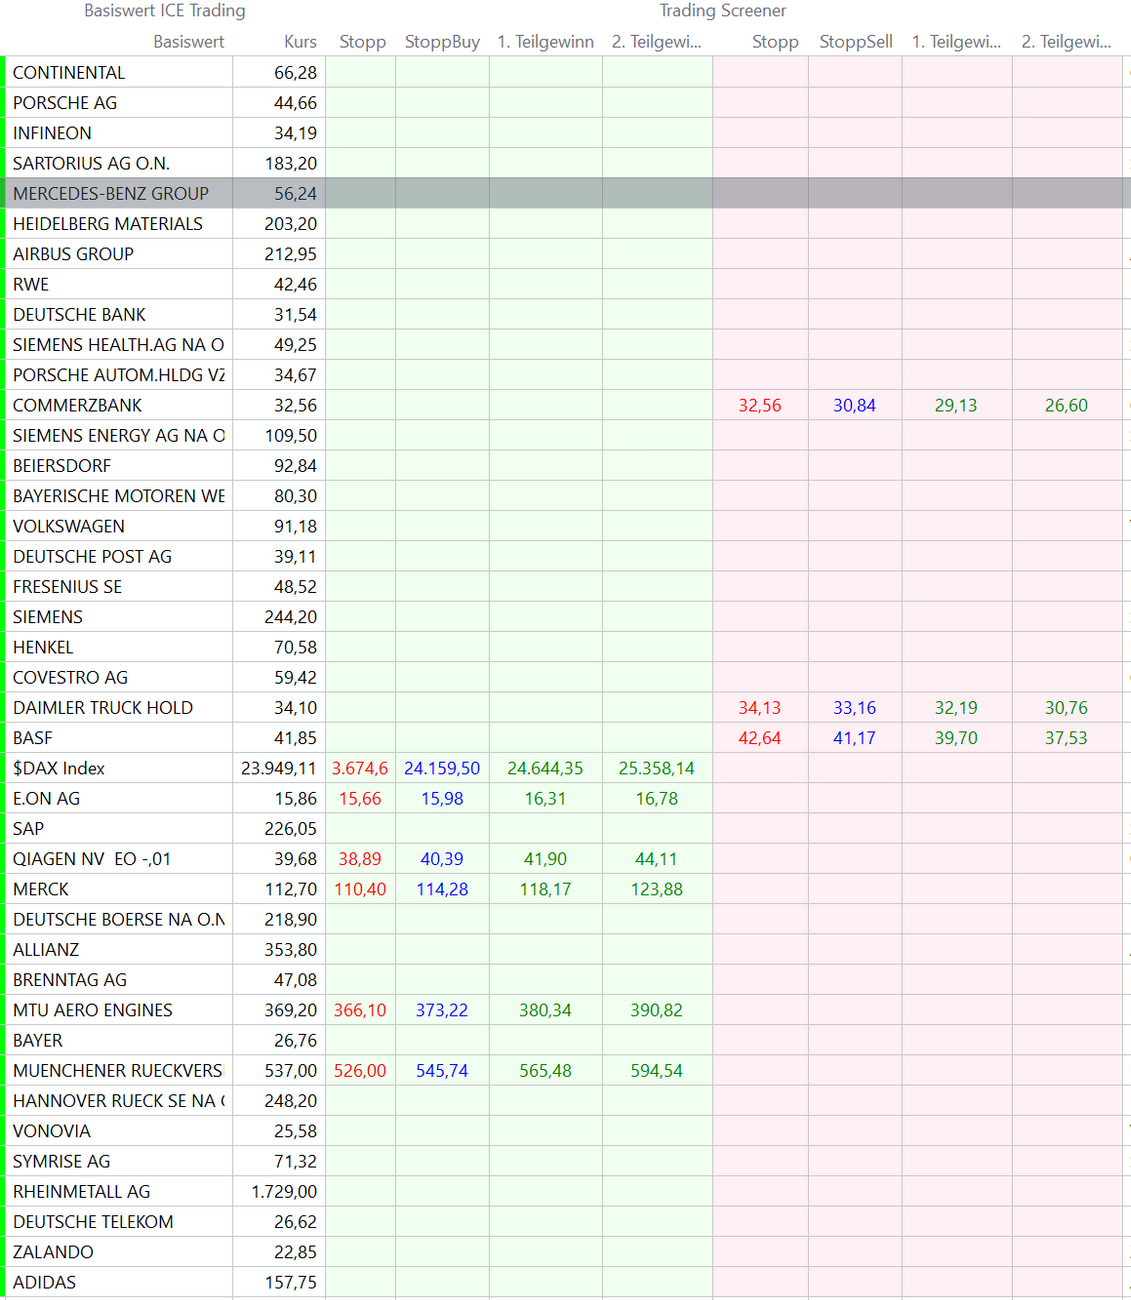Select the COMMERZBANK row name
This screenshot has width=1131, height=1300.
click(x=78, y=406)
